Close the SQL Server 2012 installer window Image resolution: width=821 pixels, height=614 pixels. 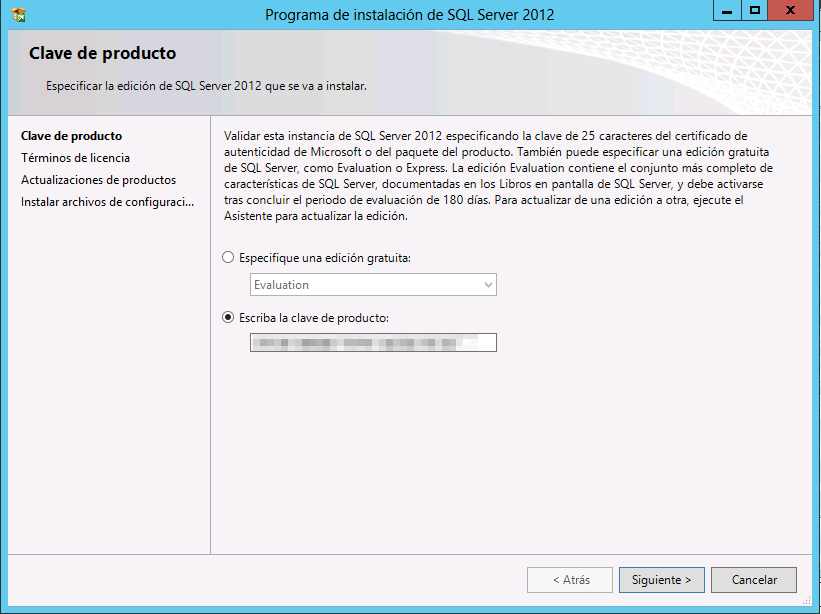click(x=791, y=10)
